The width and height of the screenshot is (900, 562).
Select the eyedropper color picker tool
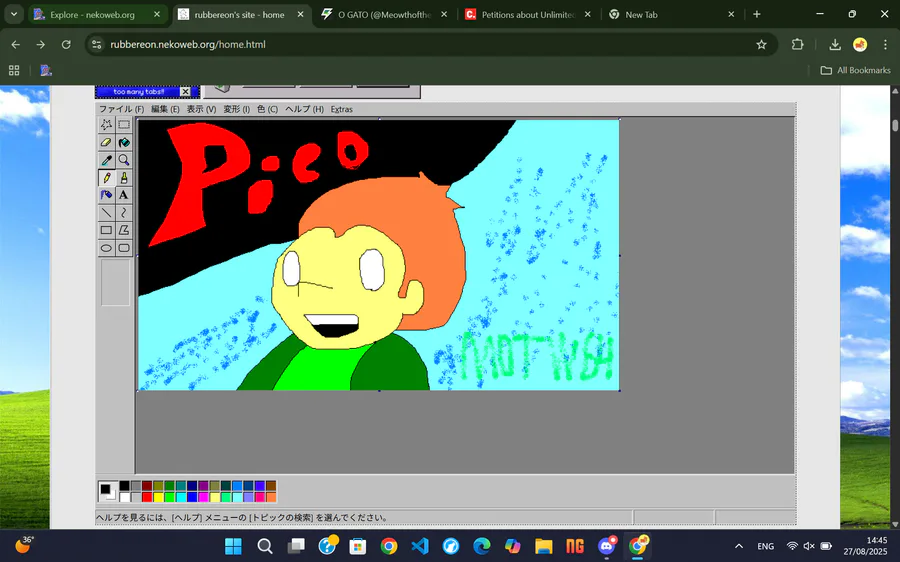point(106,160)
